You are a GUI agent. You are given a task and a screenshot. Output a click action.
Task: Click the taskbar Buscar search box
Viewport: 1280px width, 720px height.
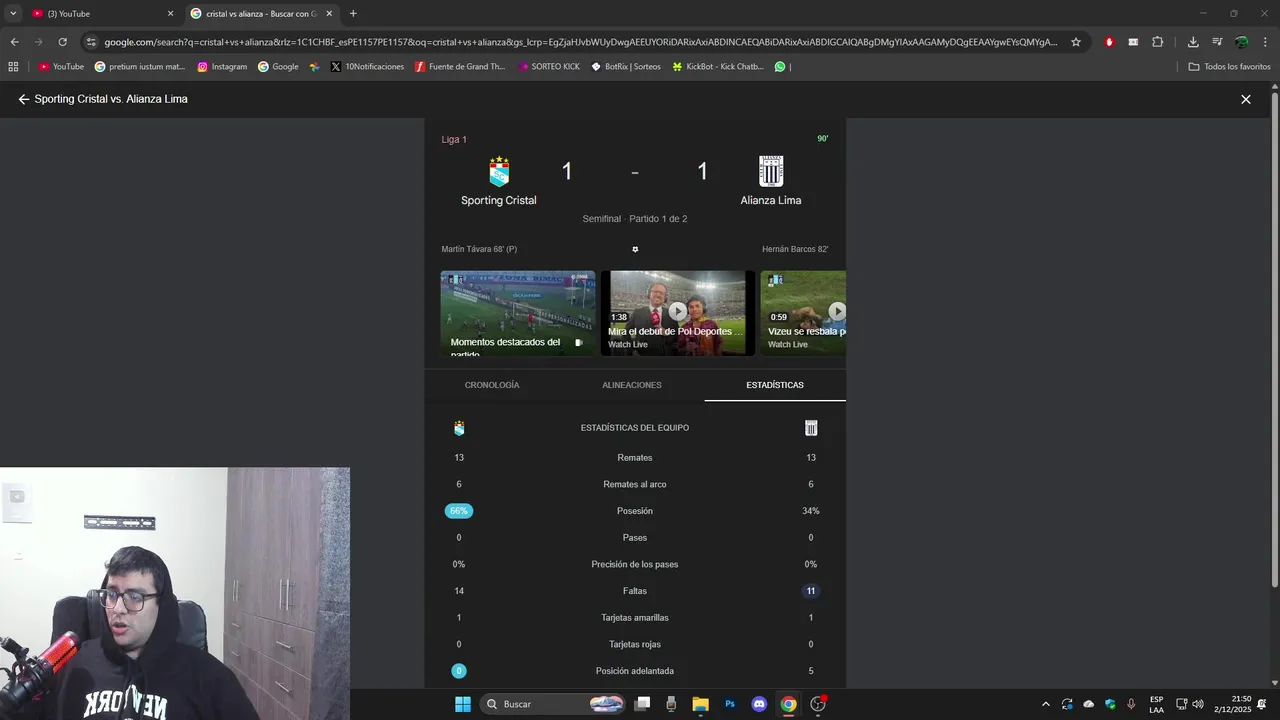(553, 704)
